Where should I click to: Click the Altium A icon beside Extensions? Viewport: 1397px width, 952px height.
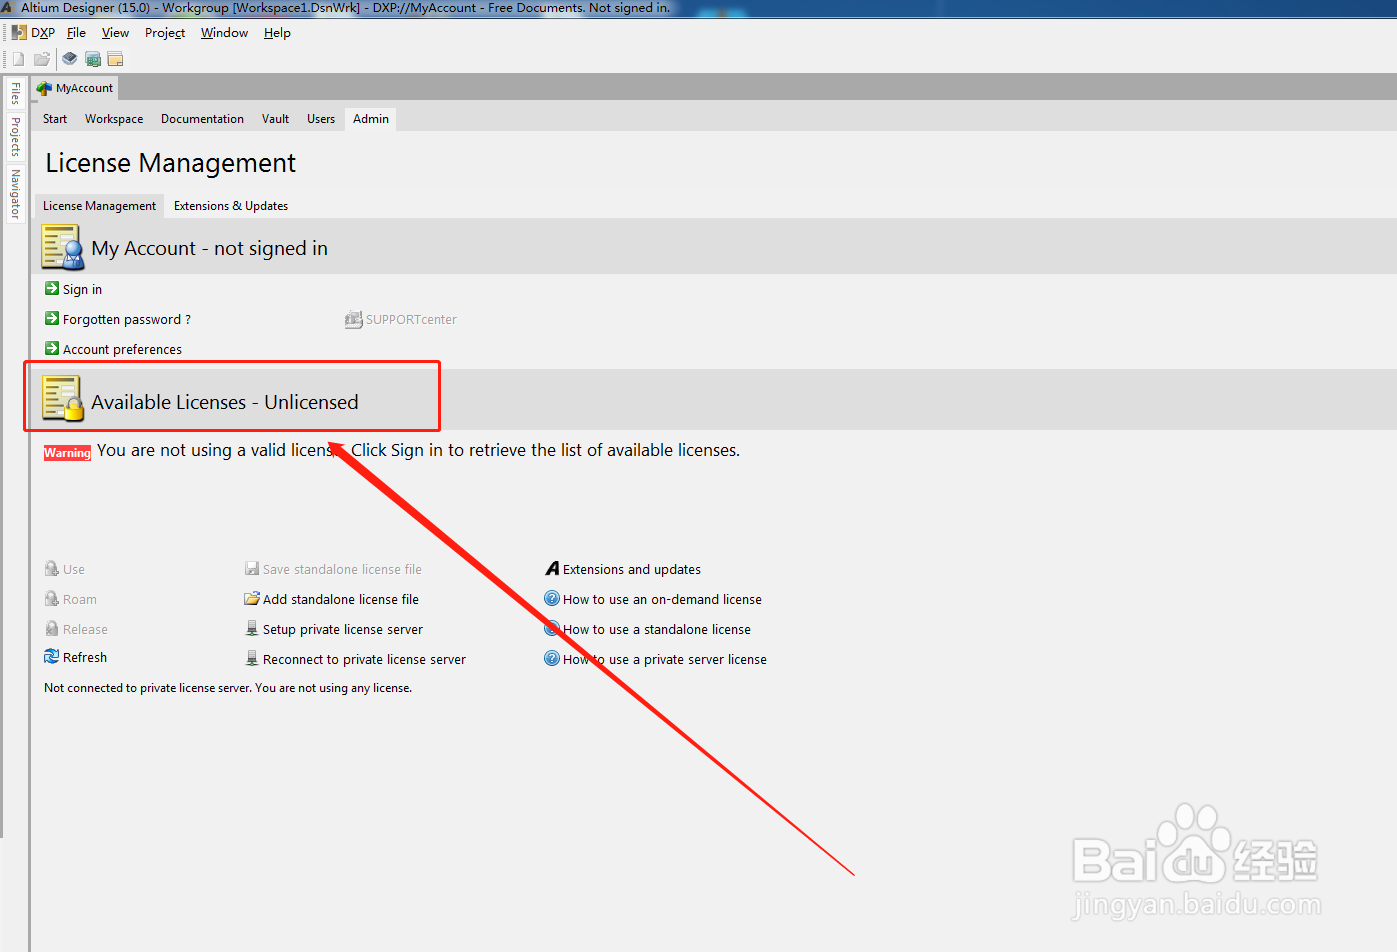552,569
